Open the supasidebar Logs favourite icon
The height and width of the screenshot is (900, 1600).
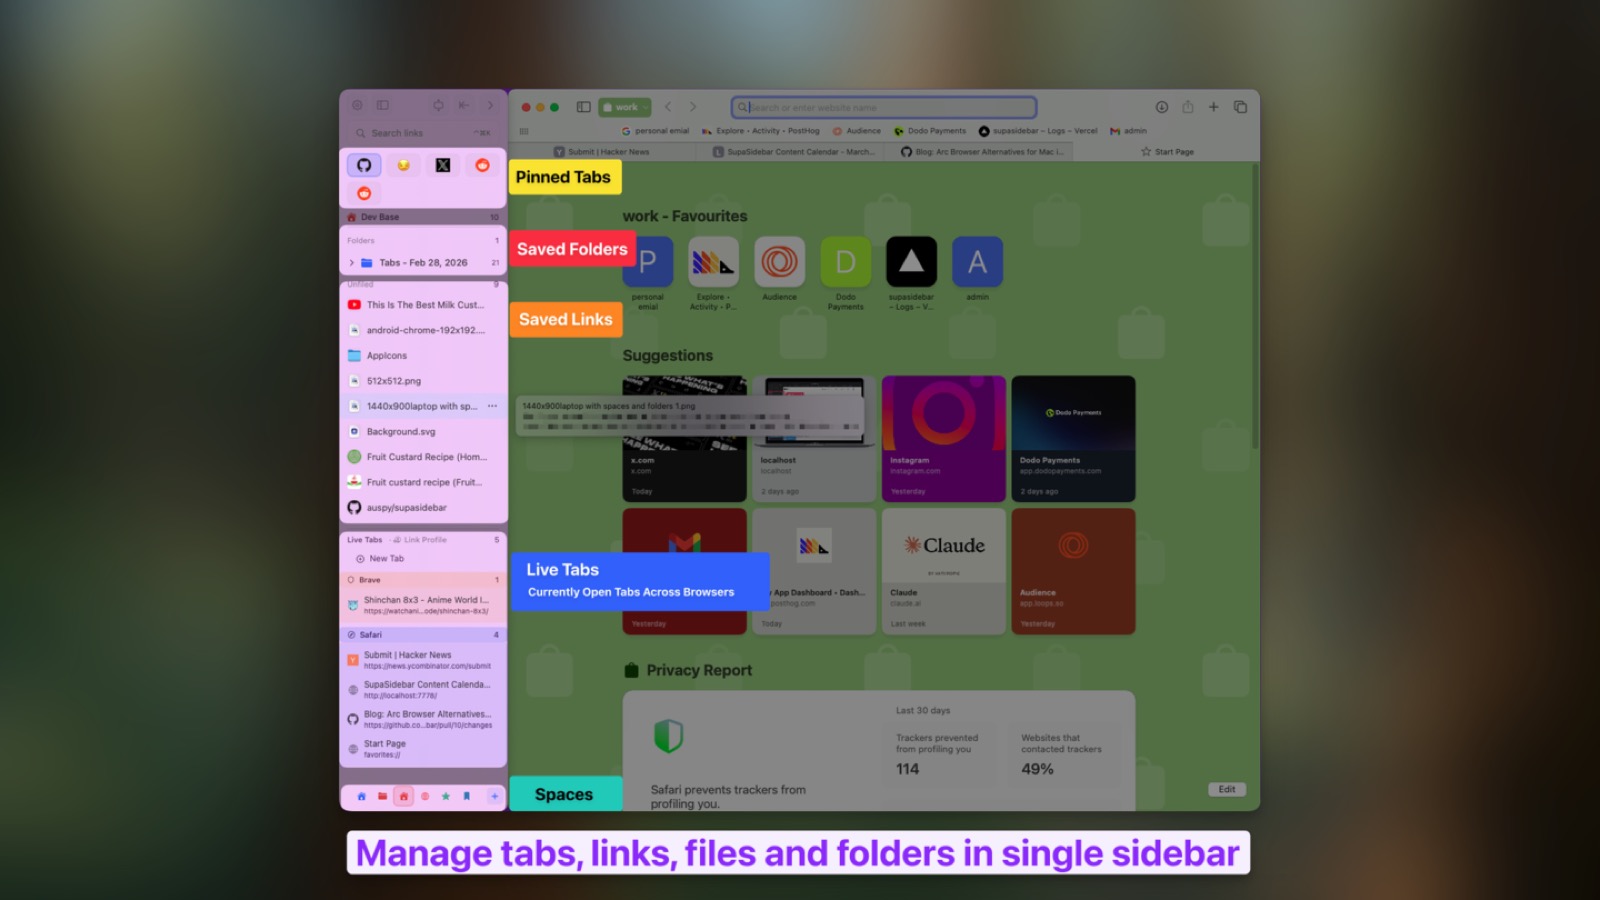coord(911,262)
